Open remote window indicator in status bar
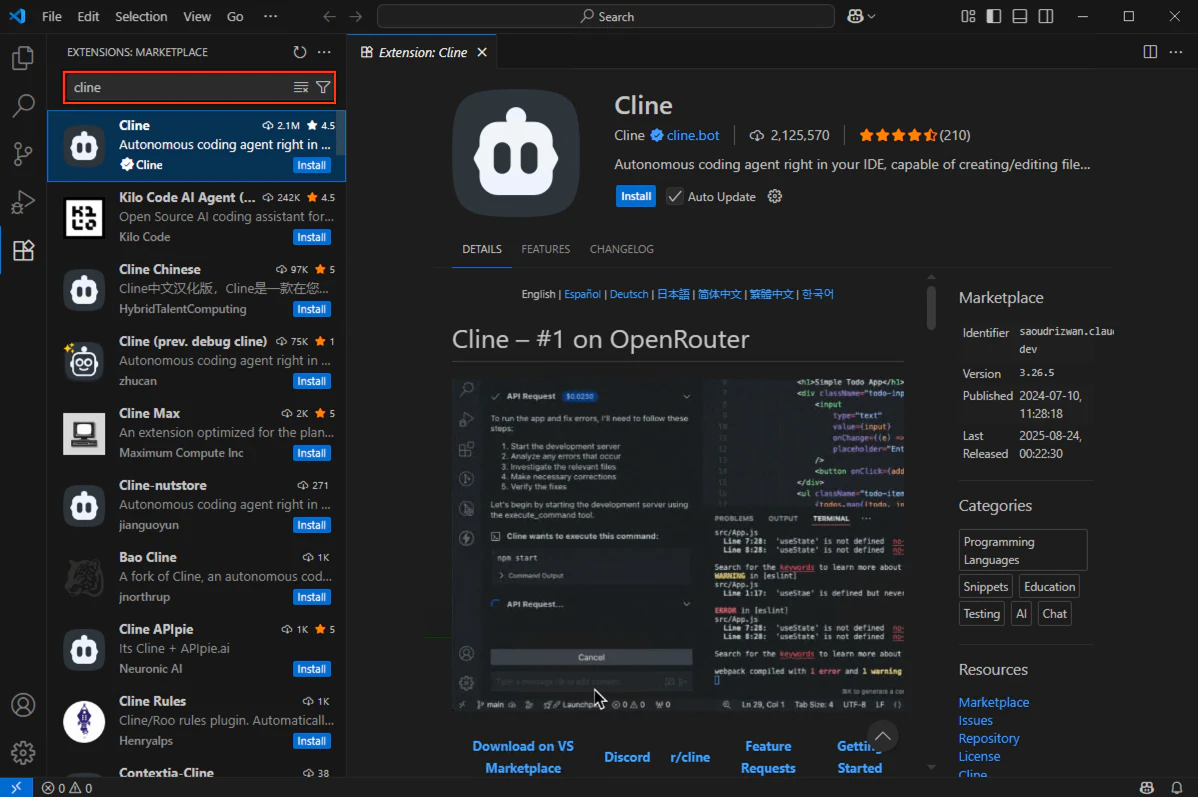Screen dimensions: 1198x797 [16, 787]
